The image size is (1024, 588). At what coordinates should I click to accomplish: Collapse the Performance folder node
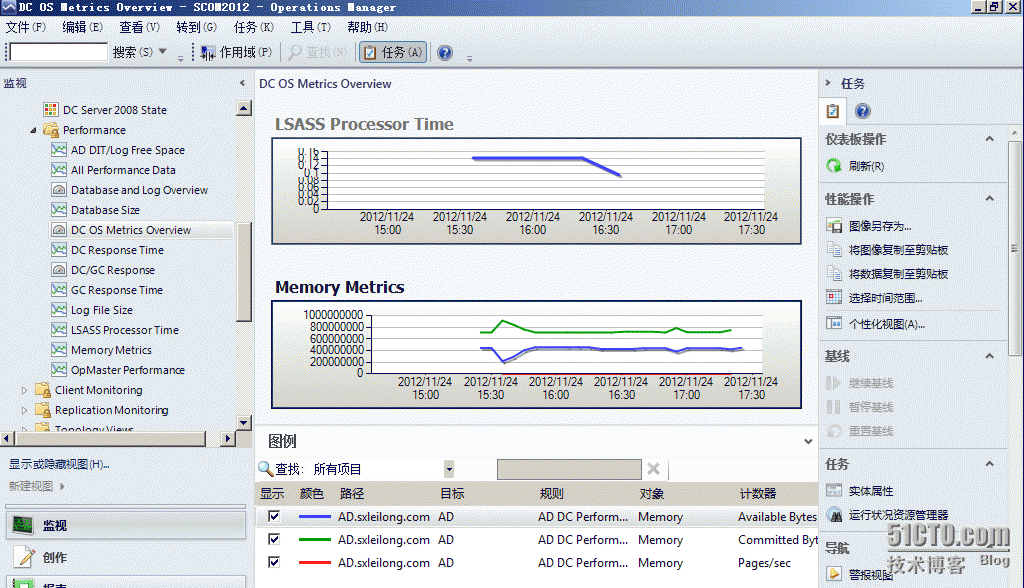coord(33,130)
